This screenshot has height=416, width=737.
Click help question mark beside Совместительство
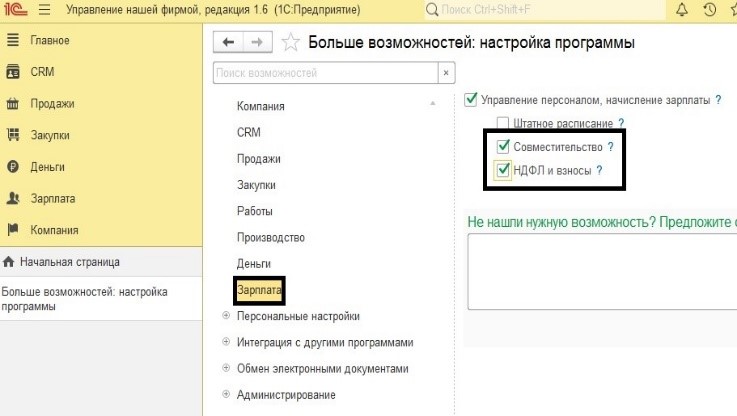610,147
